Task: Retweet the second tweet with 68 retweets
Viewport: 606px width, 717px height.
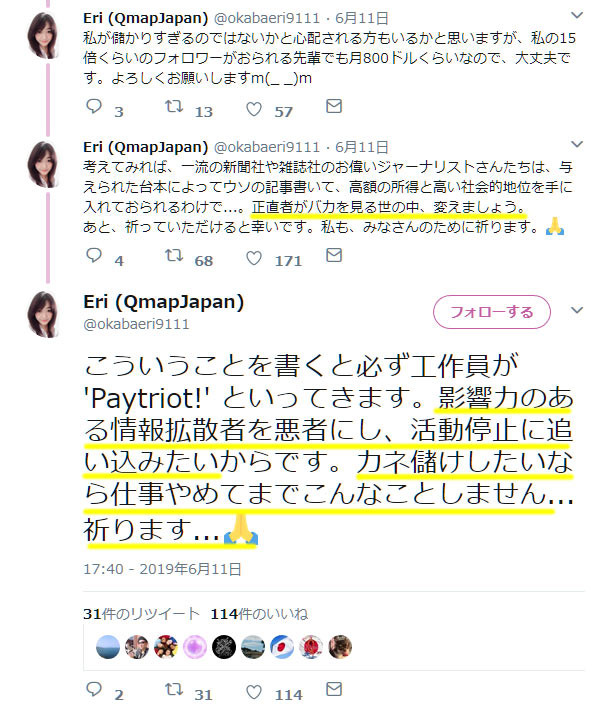Action: tap(174, 256)
